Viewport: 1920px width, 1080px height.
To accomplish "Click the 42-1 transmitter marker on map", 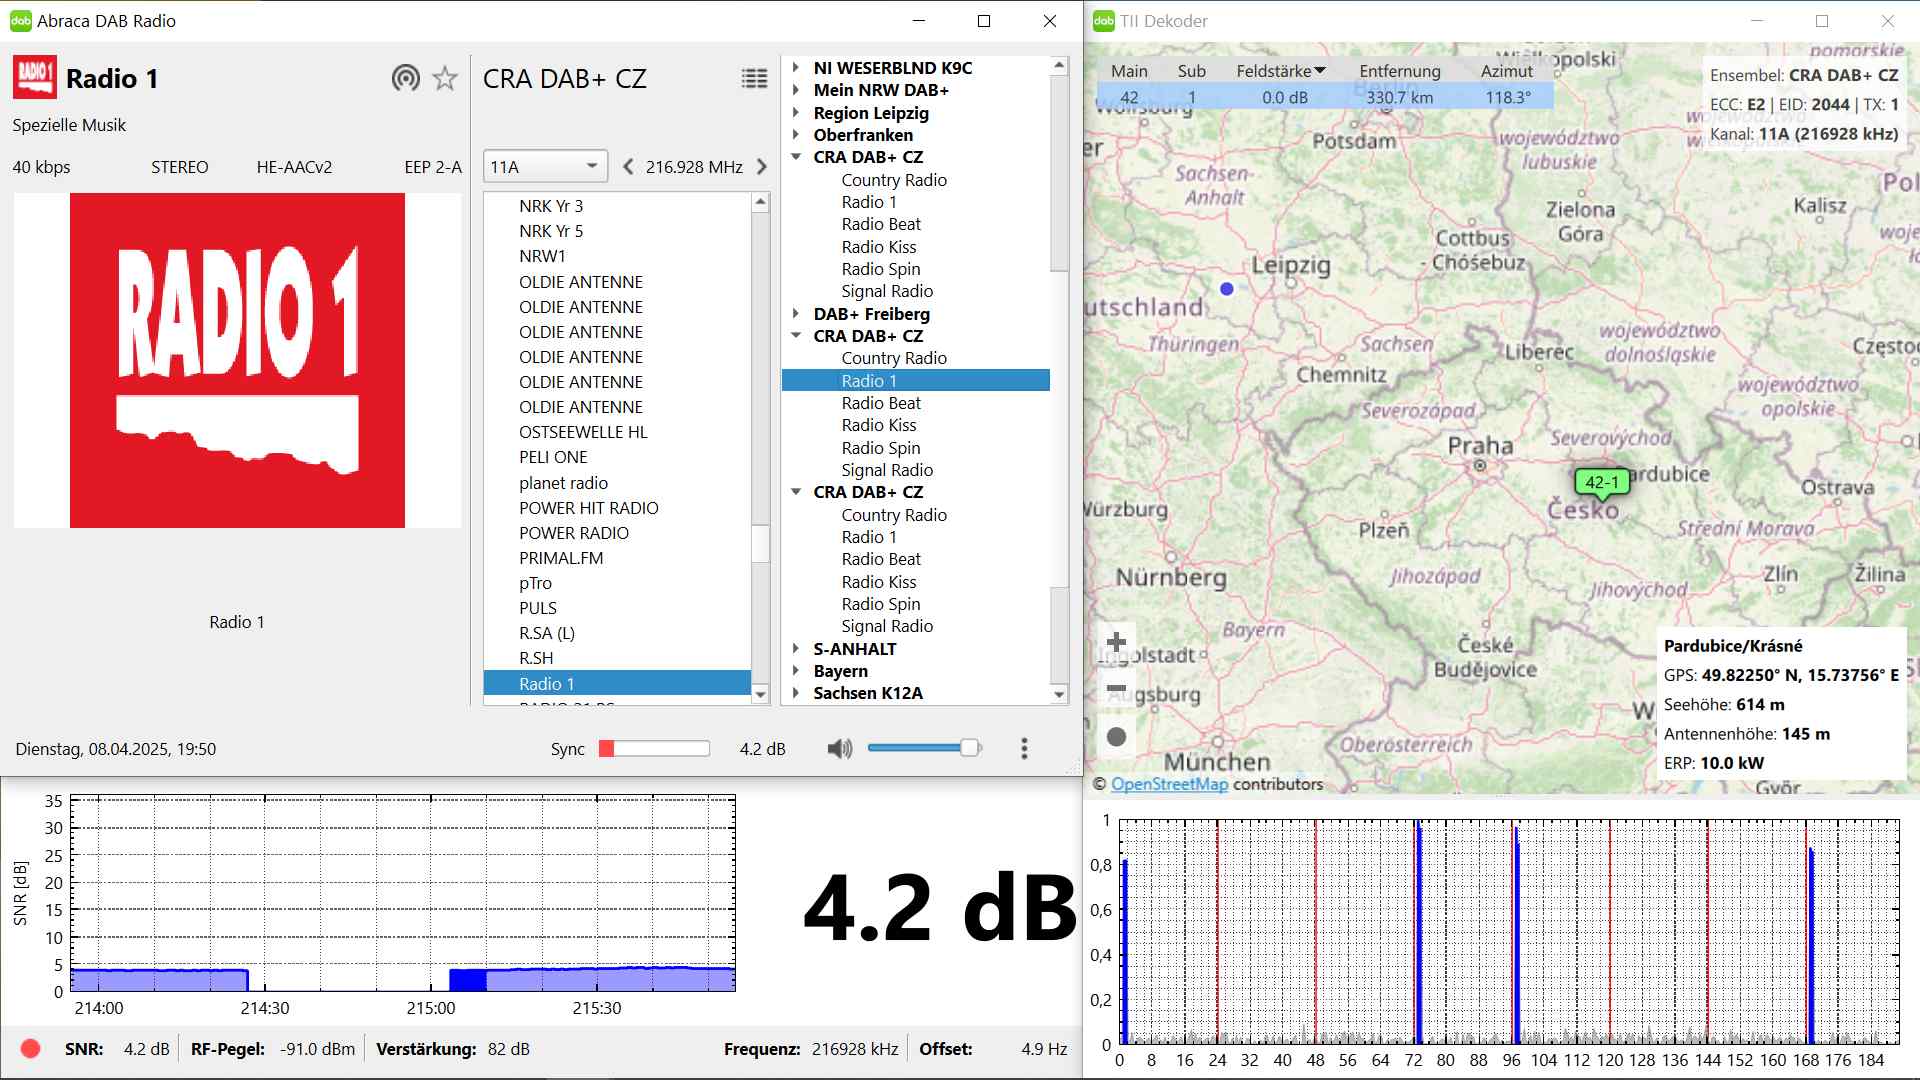I will click(1601, 483).
